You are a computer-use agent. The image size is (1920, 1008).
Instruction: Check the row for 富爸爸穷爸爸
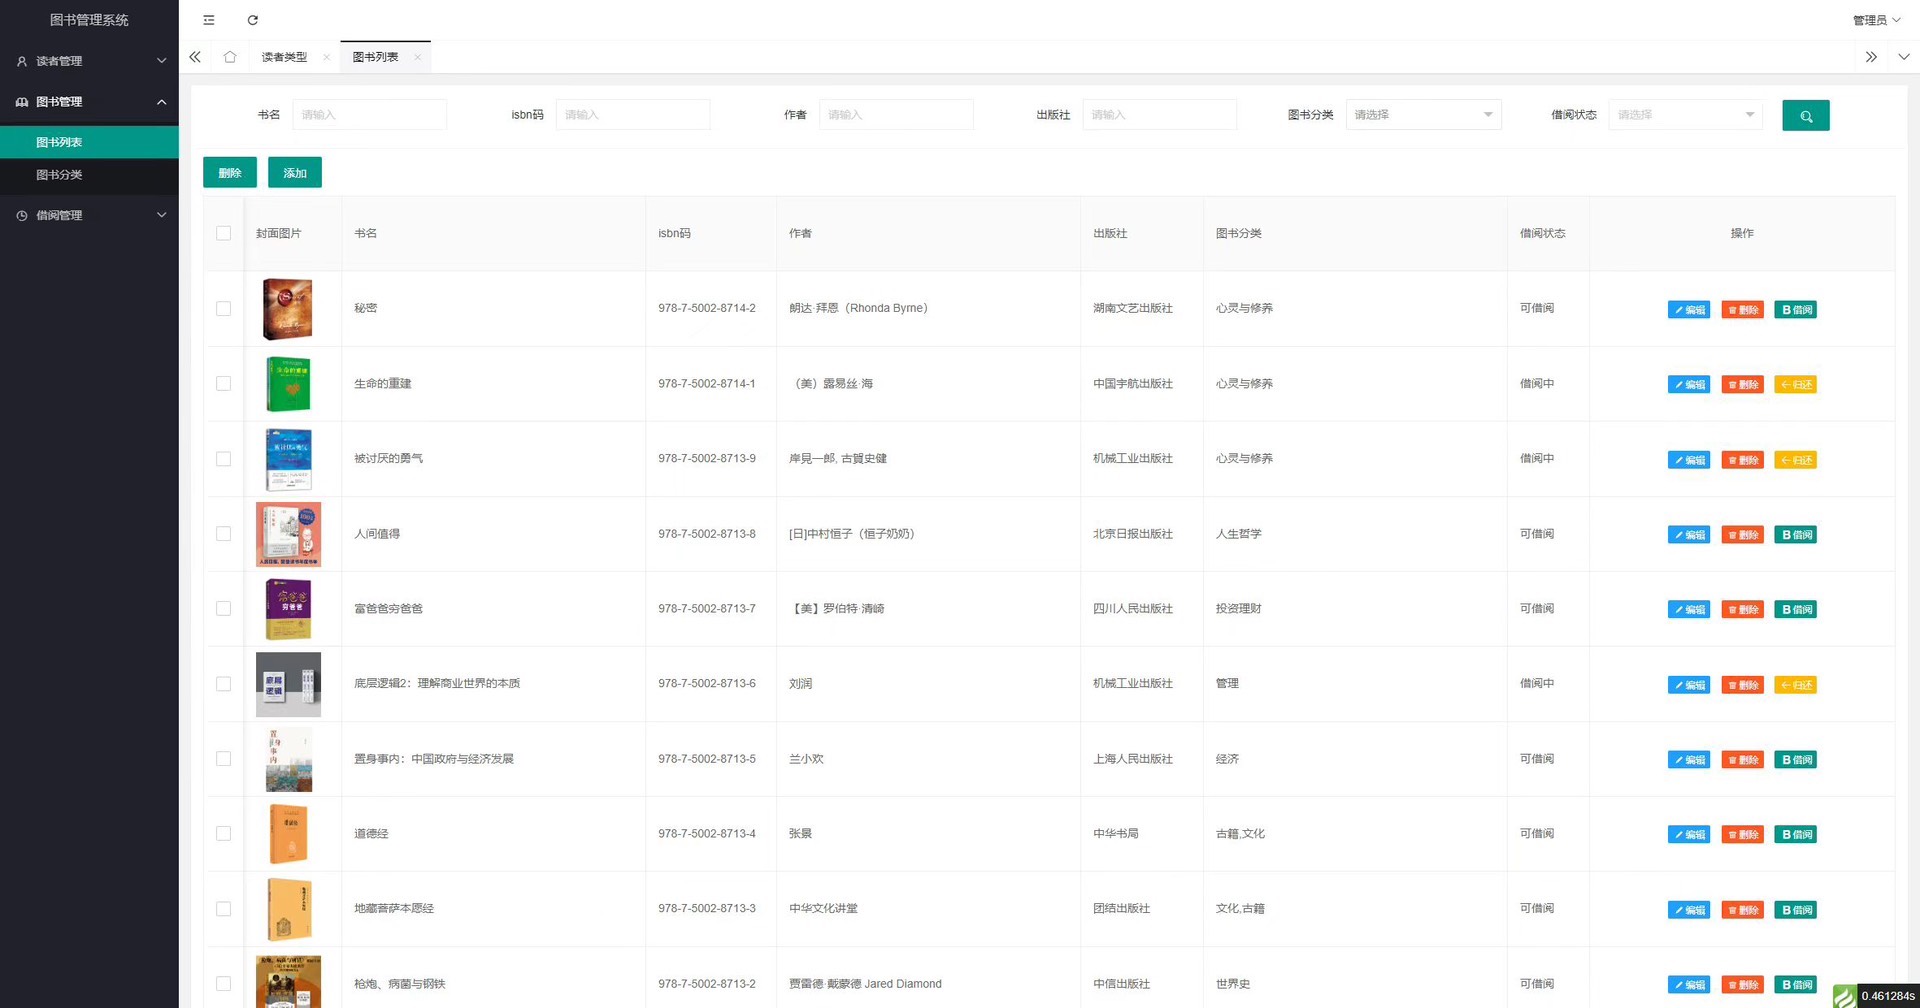[x=223, y=609]
